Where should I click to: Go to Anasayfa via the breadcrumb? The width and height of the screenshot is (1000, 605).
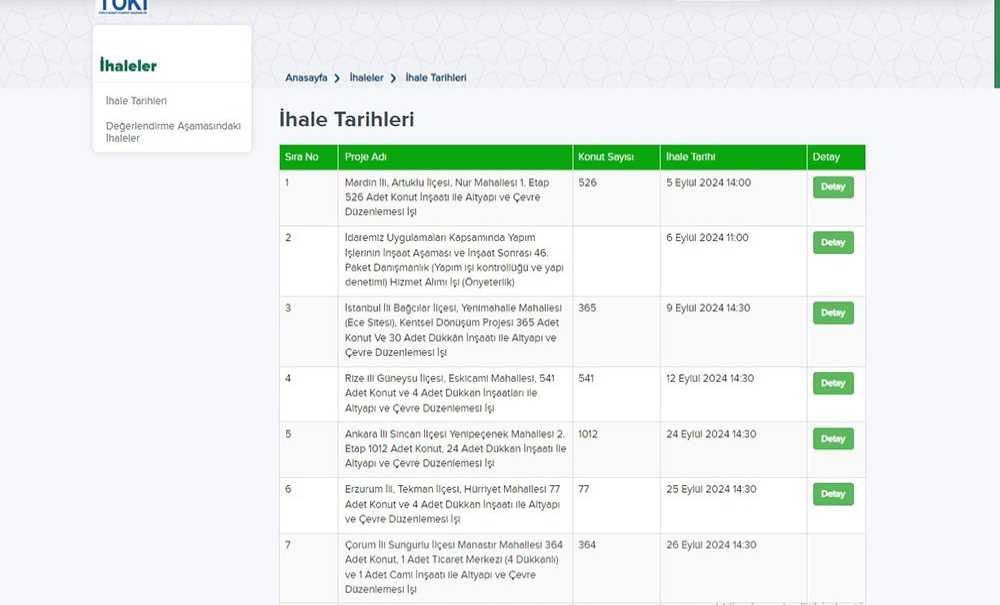tap(306, 78)
